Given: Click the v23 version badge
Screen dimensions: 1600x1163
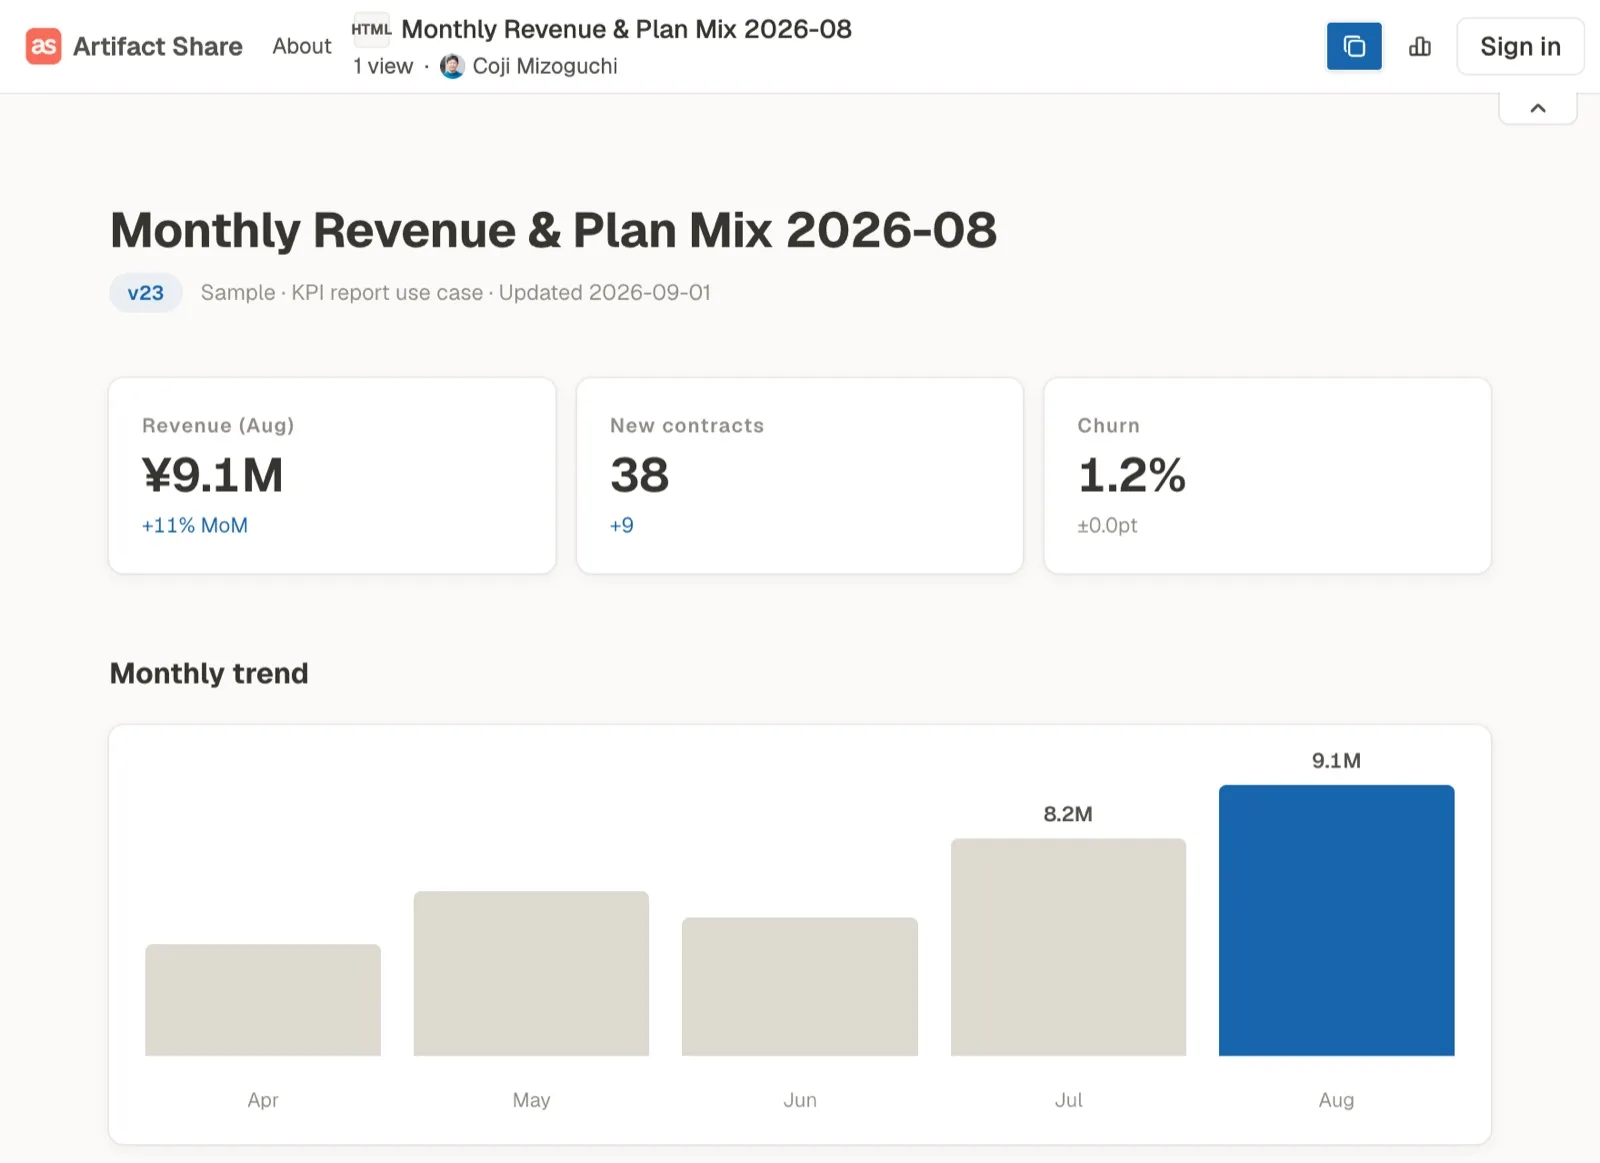Looking at the screenshot, I should [x=146, y=293].
